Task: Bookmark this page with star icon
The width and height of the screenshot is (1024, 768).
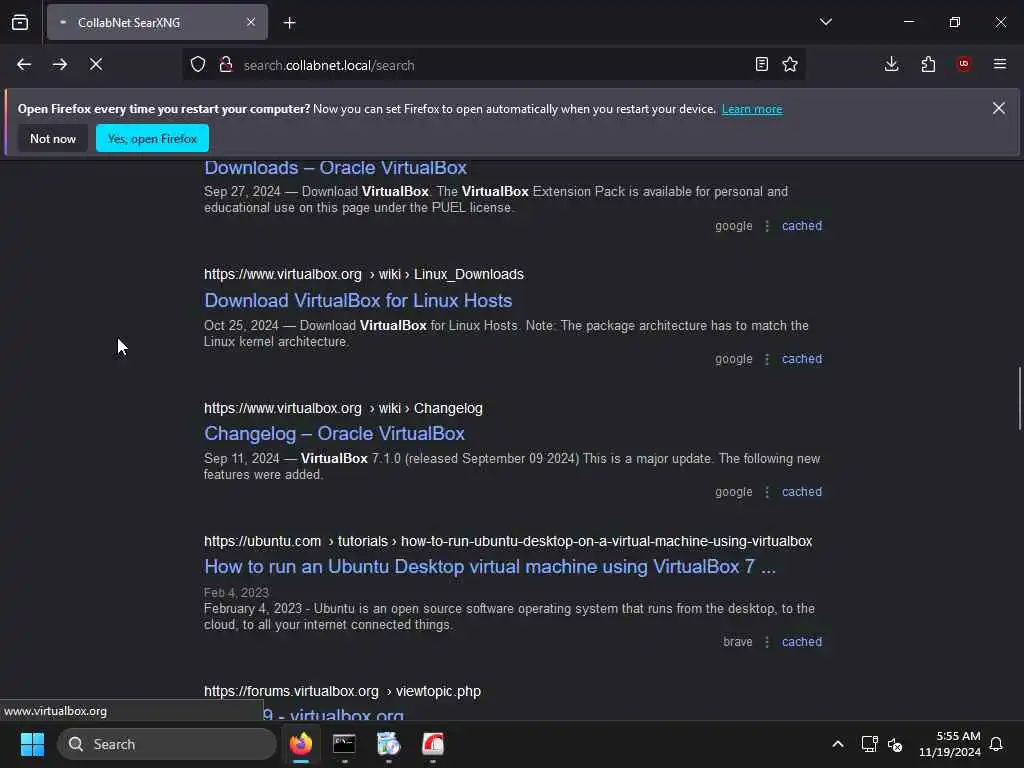Action: coord(790,65)
